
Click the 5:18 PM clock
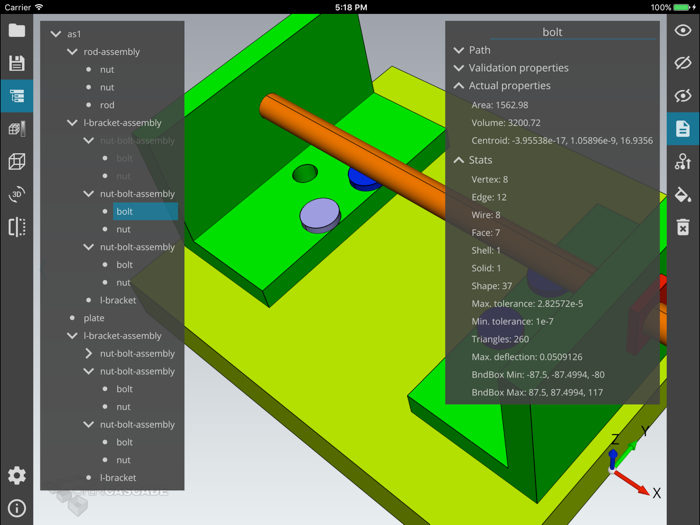pos(351,7)
